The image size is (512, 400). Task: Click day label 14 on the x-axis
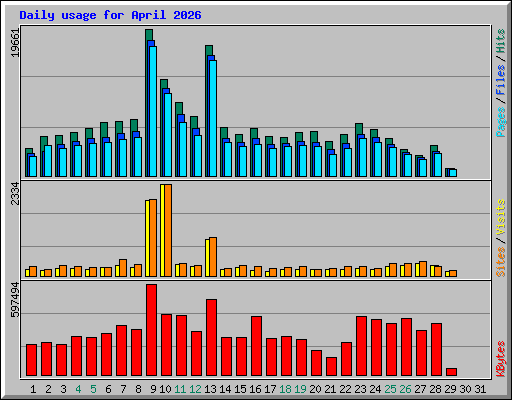(x=225, y=389)
